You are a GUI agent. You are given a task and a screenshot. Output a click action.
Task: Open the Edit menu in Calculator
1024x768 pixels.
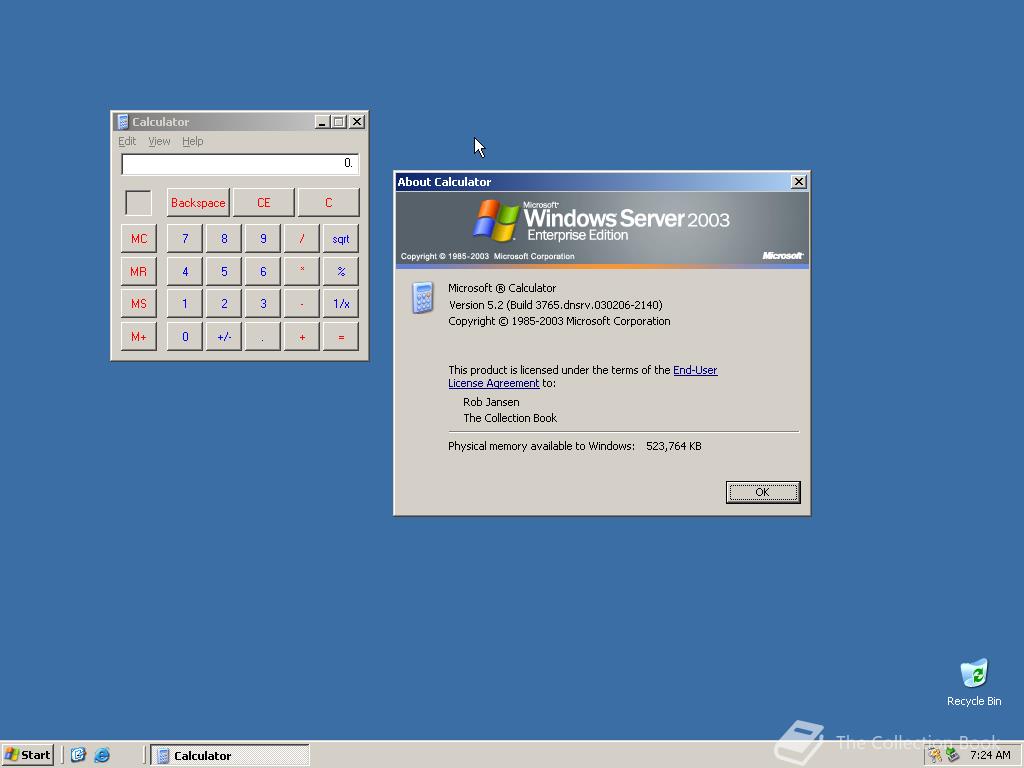point(127,141)
